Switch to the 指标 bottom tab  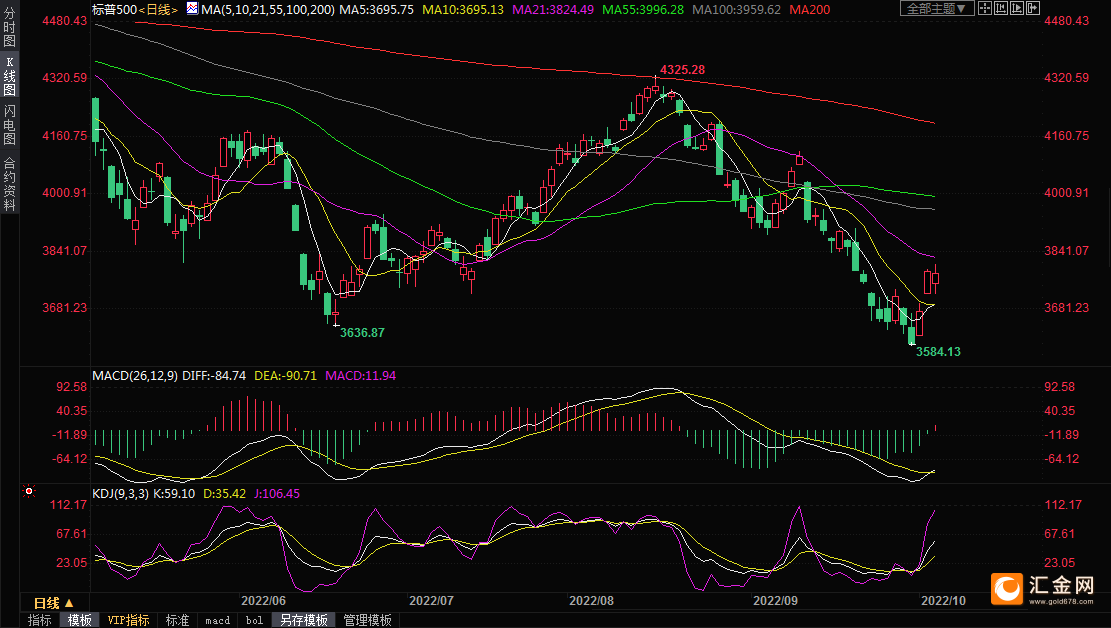pos(40,620)
